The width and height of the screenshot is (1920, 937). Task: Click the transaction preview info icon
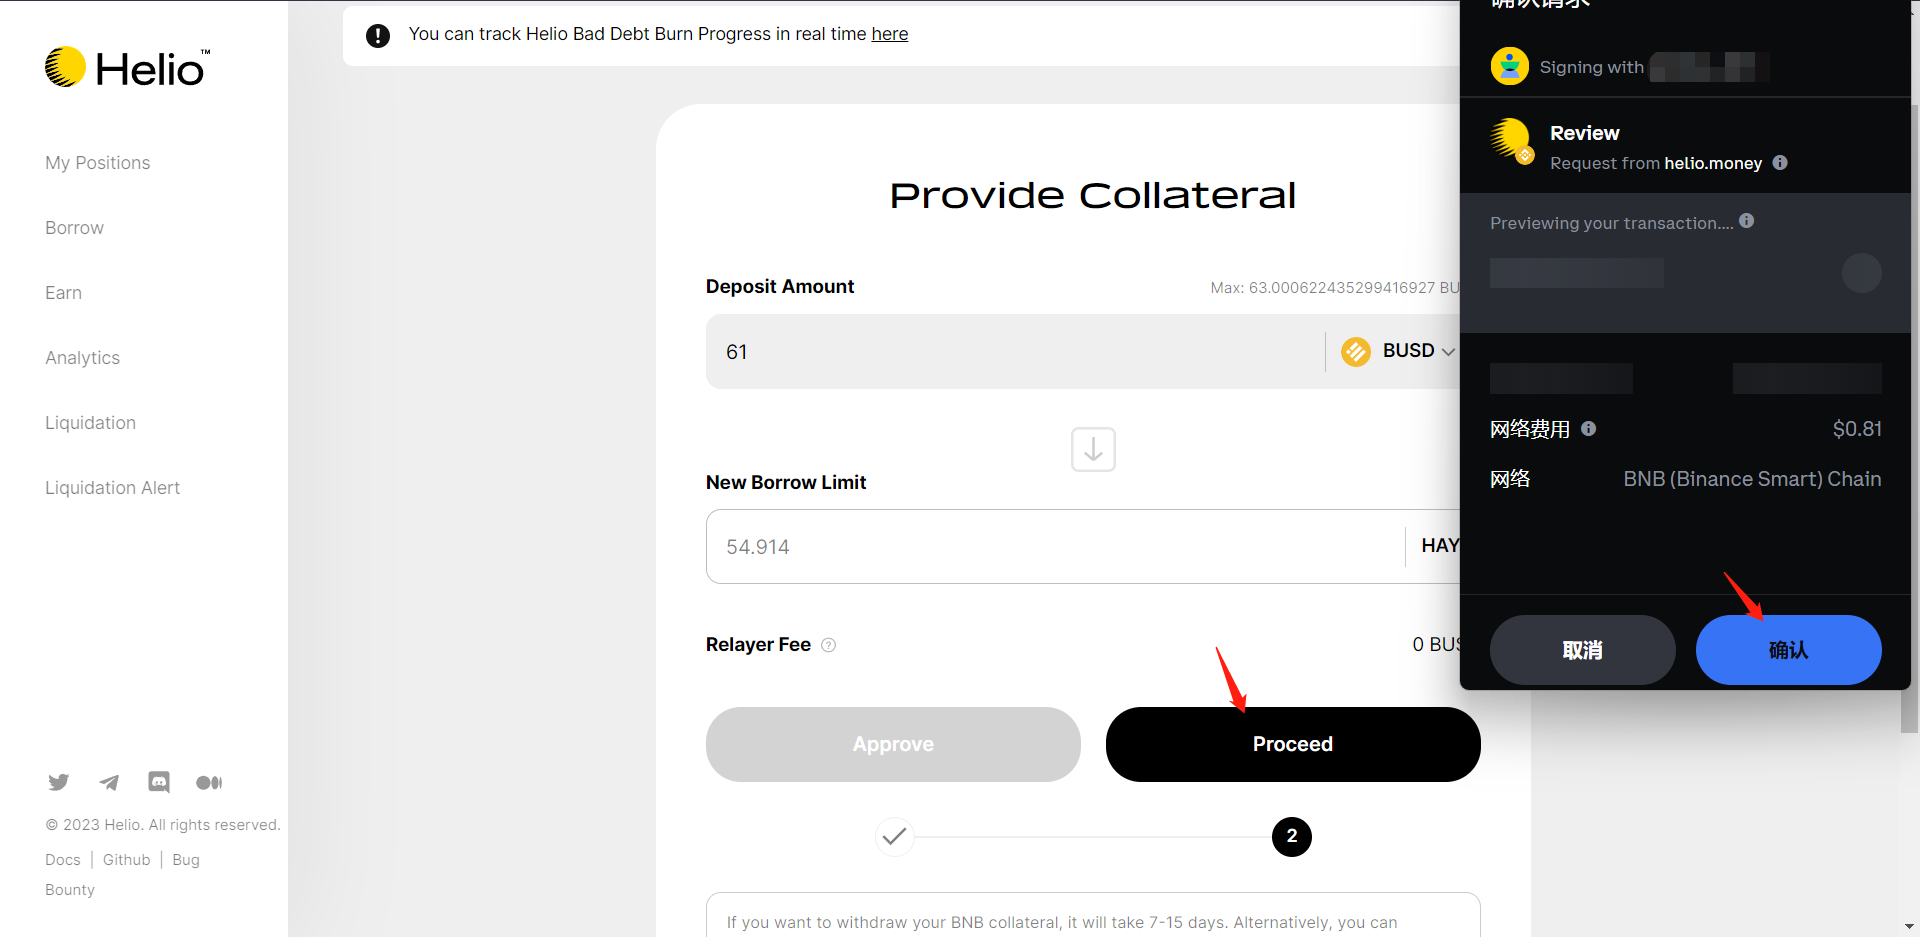(x=1747, y=221)
